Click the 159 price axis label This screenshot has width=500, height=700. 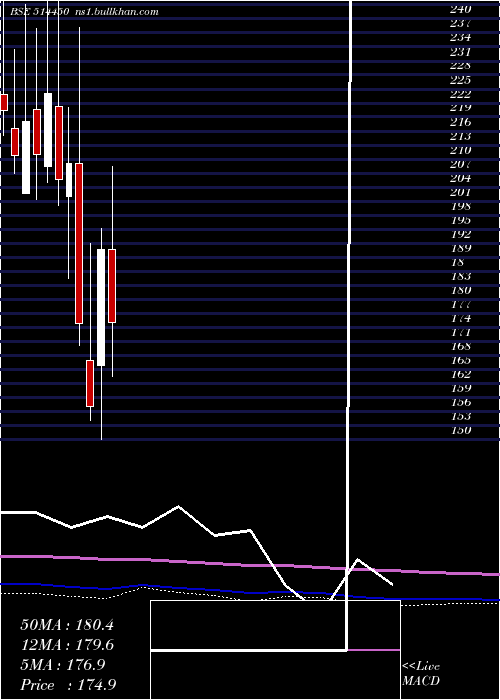460,388
